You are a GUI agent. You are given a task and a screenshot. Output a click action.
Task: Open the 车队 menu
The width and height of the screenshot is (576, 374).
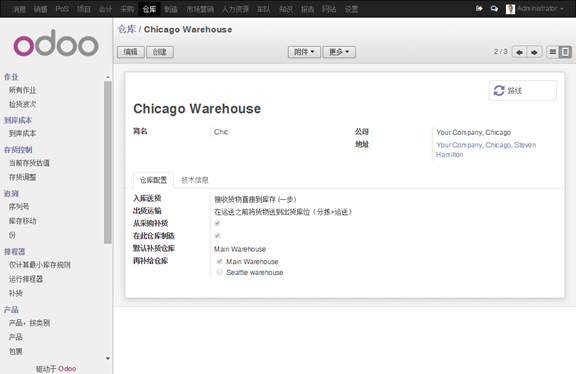coord(264,9)
